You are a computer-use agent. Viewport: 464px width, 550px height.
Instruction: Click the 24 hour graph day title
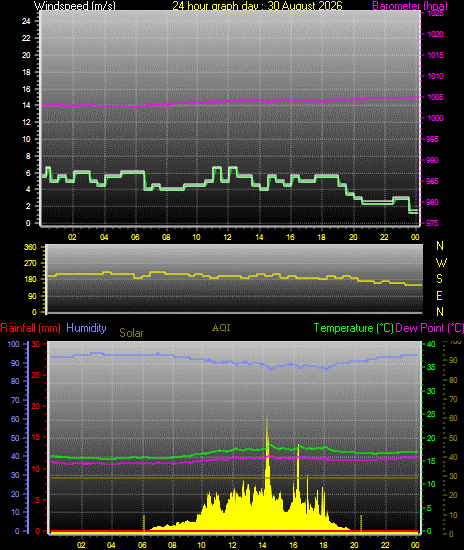tap(257, 6)
